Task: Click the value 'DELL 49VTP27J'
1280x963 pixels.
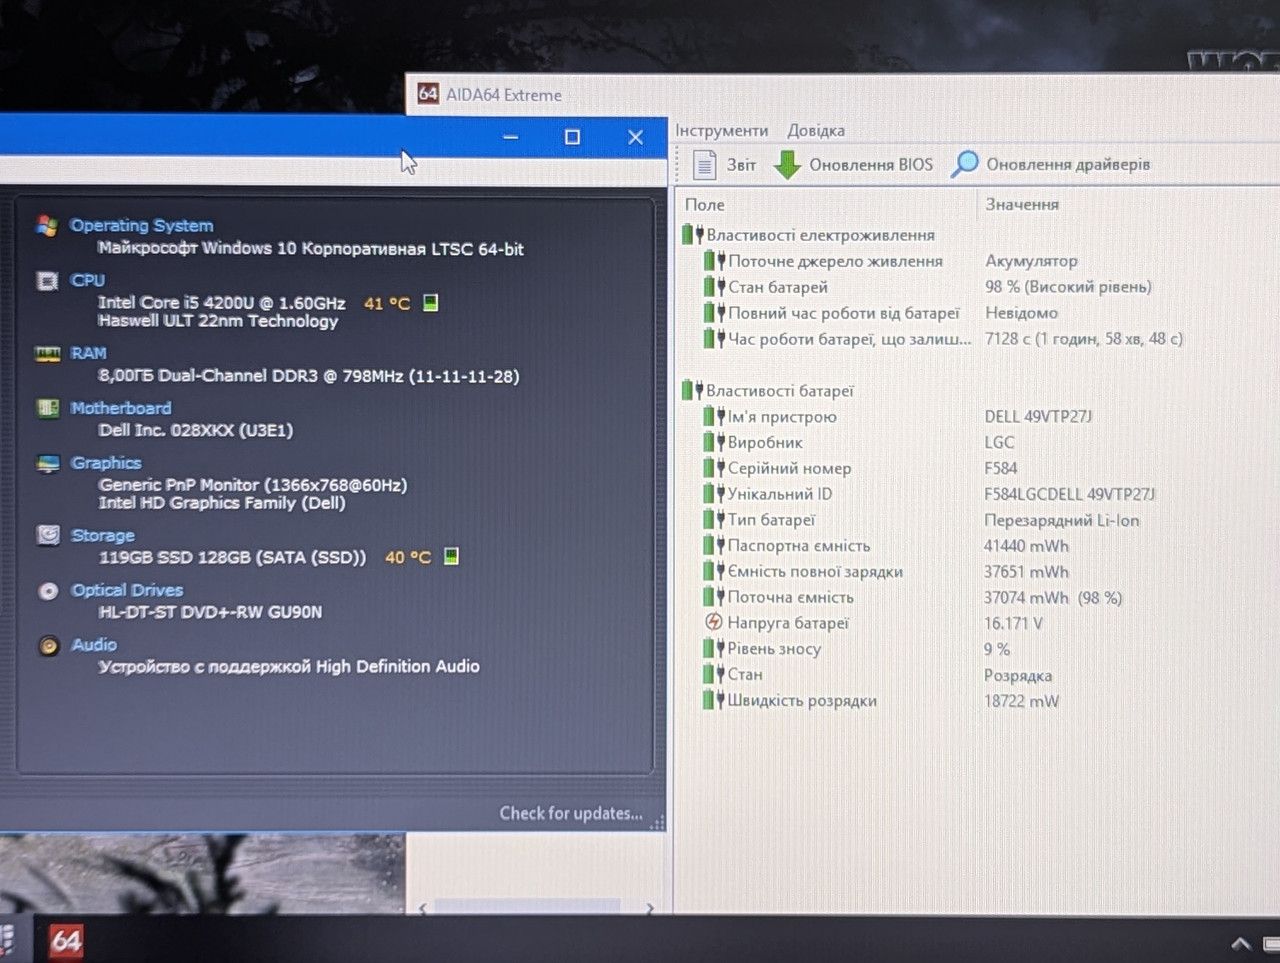Action: pyautogui.click(x=1039, y=416)
